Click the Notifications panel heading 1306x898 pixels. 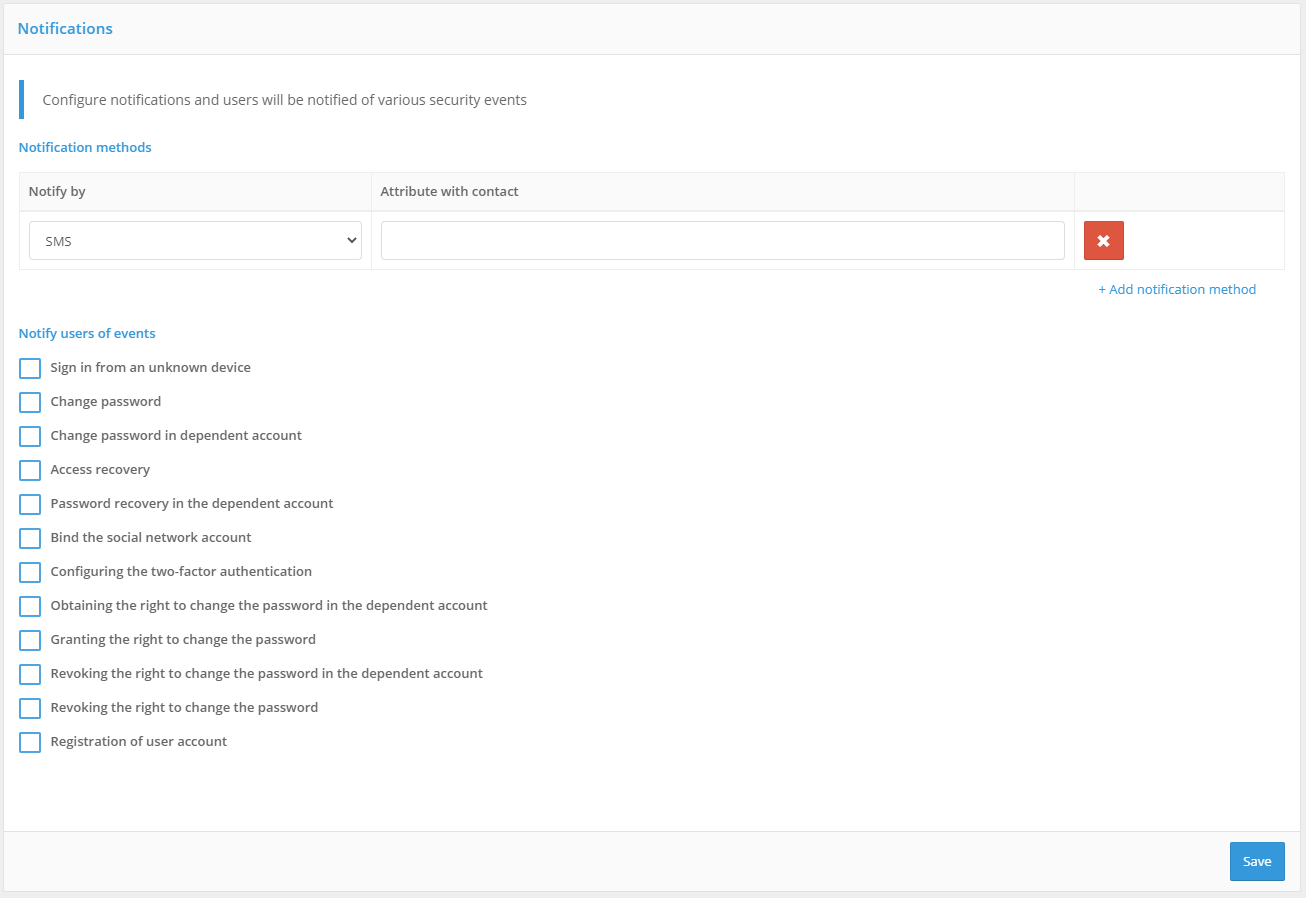(65, 29)
